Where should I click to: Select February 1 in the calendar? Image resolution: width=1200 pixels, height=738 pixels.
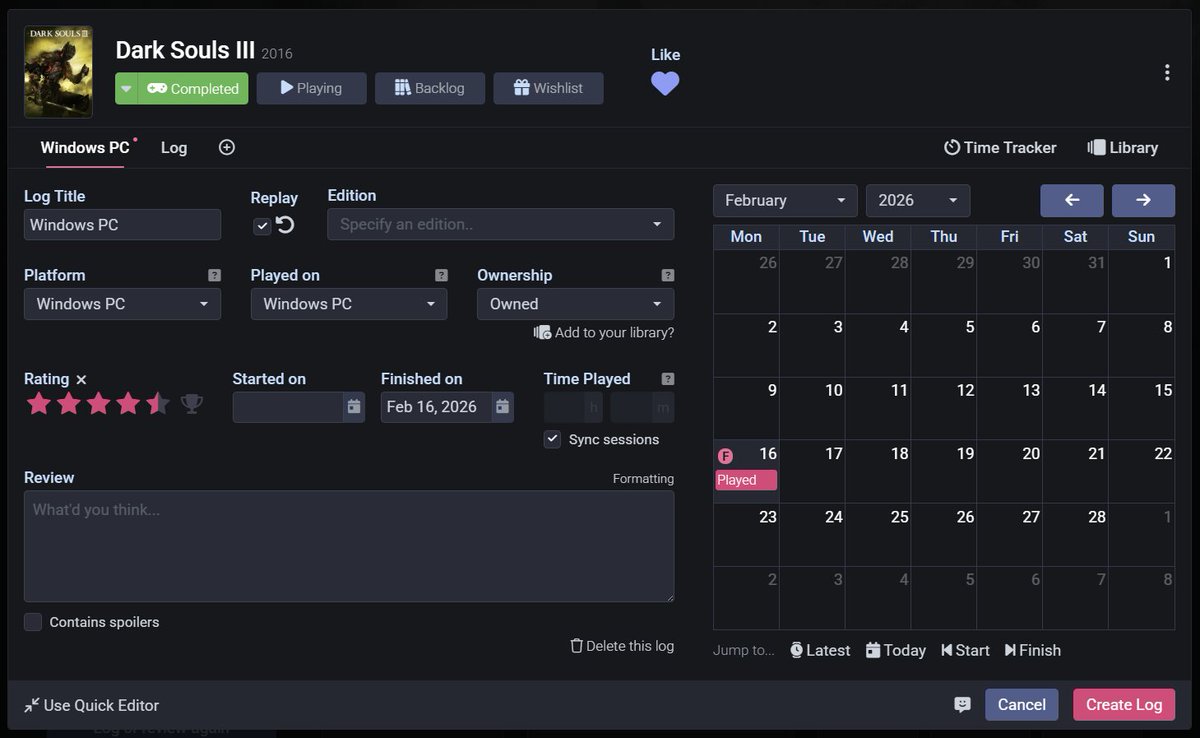click(x=1142, y=282)
